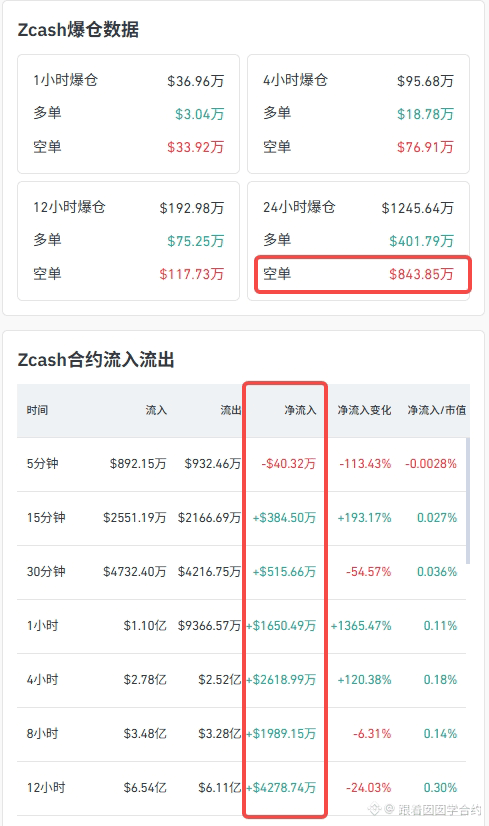Viewport: 489px width, 826px height.
Task: Click the 24-hour total $1245.64万
Action: click(417, 208)
